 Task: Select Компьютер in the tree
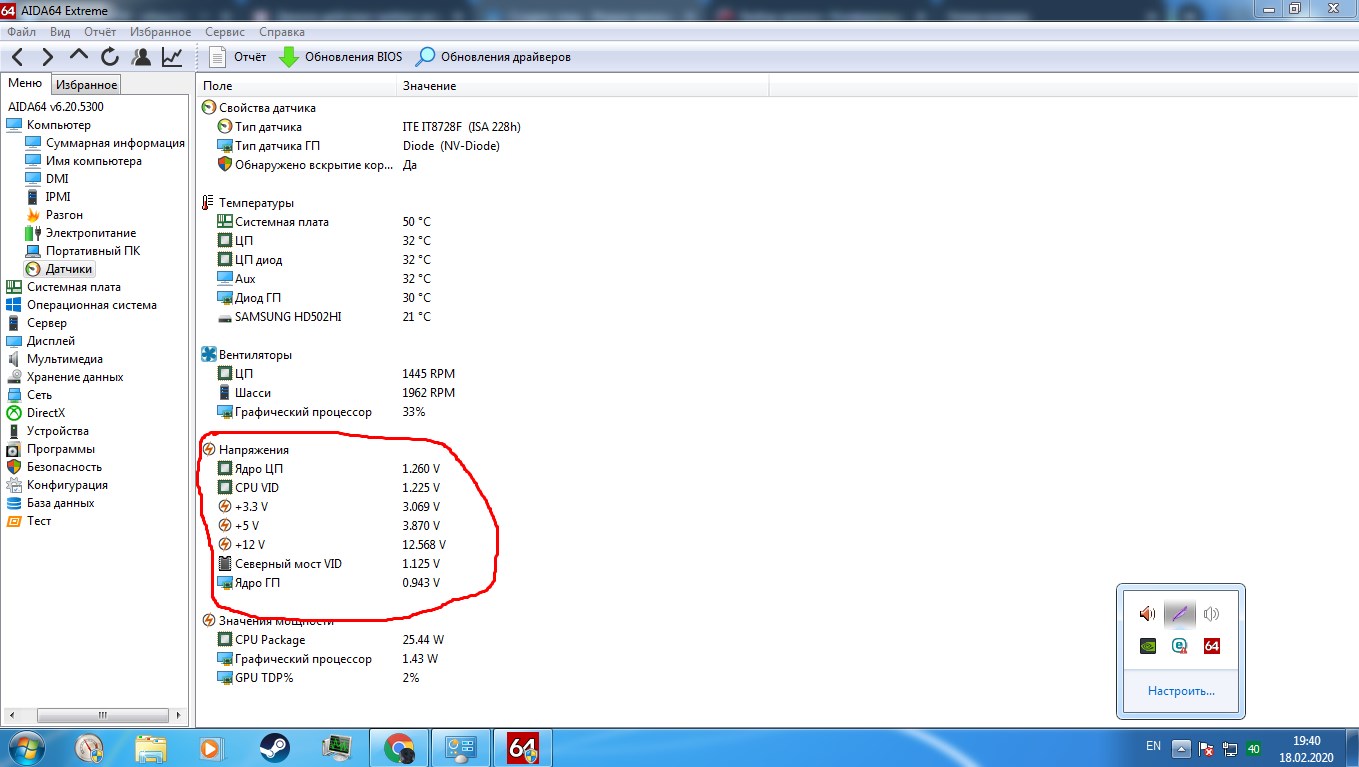49,125
